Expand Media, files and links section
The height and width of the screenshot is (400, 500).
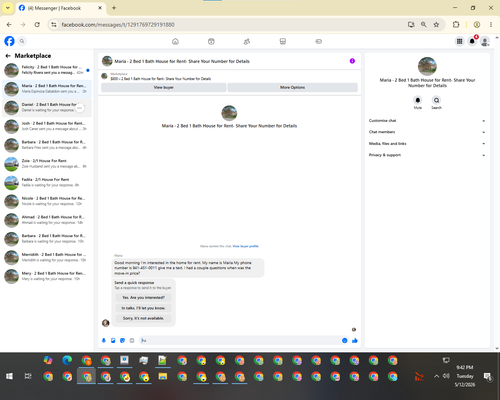pyautogui.click(x=427, y=144)
